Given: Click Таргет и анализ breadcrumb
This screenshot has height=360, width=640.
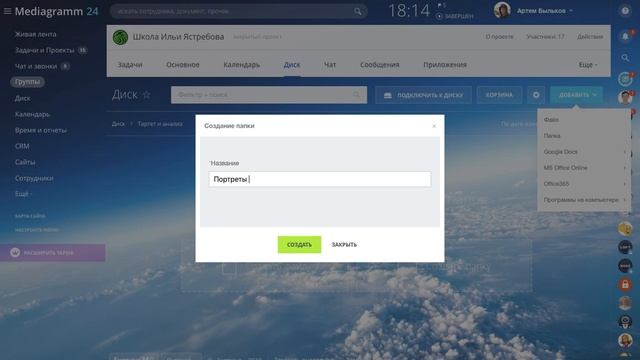Looking at the screenshot, I should click(160, 124).
